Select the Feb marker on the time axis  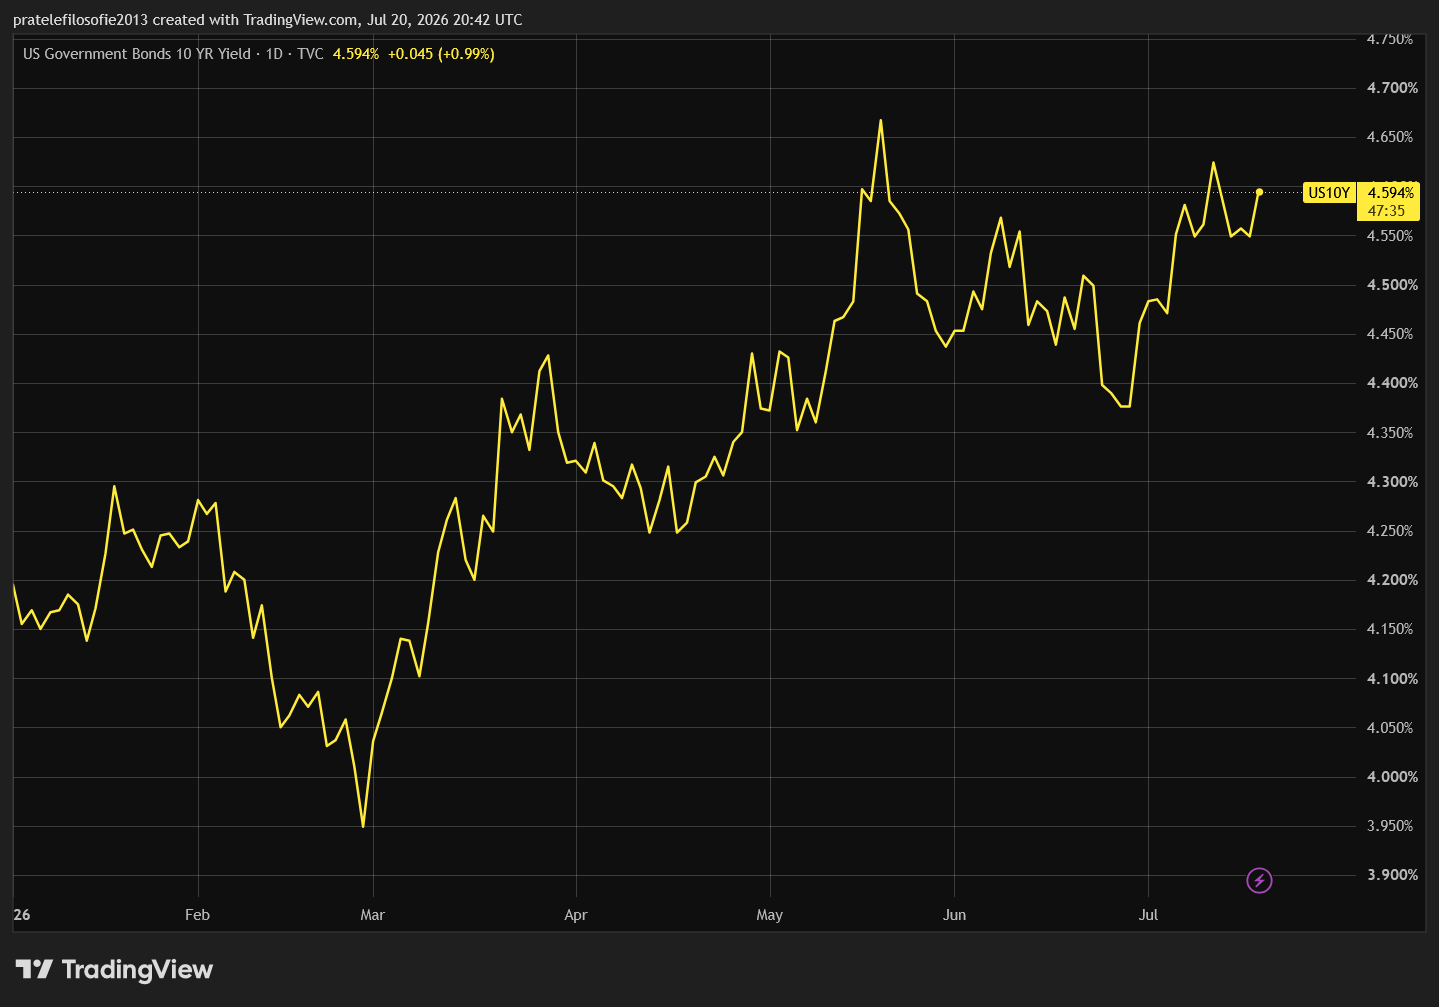click(197, 915)
